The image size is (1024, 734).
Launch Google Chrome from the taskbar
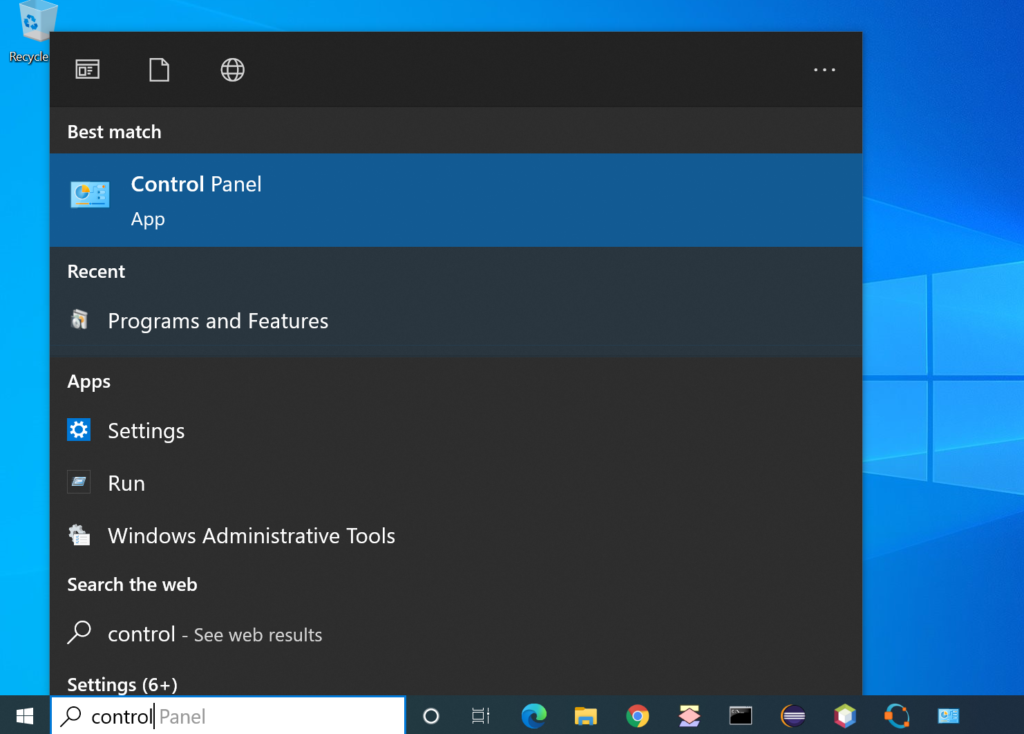point(638,716)
